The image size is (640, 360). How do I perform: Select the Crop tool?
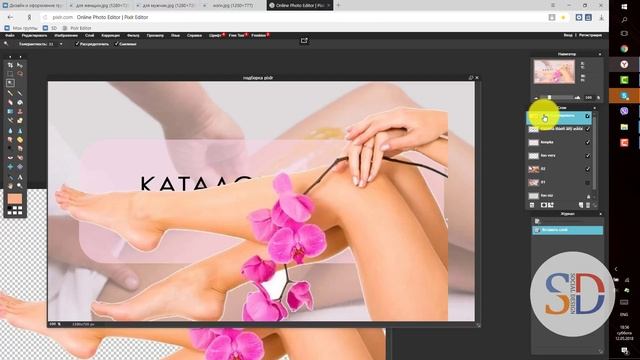10,65
